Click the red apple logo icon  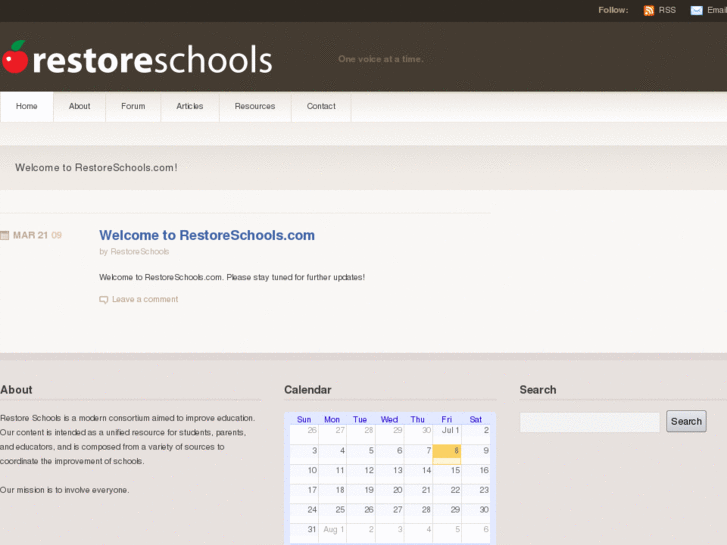point(15,57)
